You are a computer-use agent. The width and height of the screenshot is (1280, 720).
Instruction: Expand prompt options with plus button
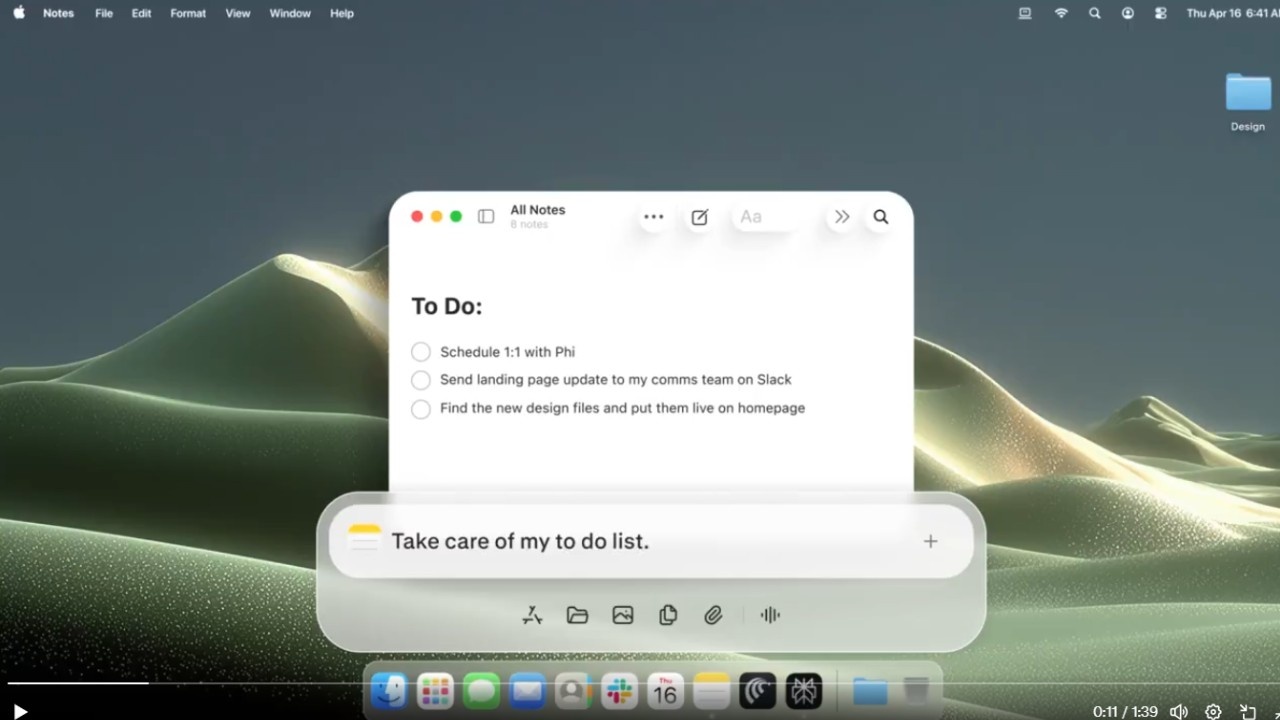click(930, 541)
